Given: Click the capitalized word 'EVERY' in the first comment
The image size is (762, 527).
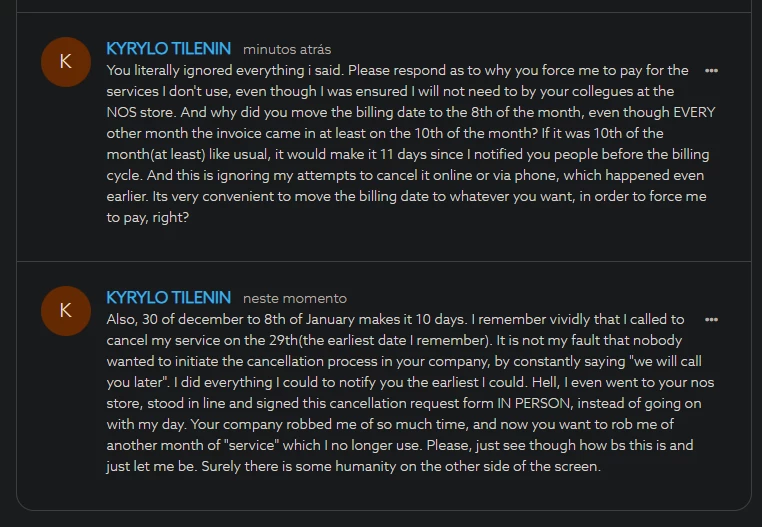Looking at the screenshot, I should click(694, 113).
